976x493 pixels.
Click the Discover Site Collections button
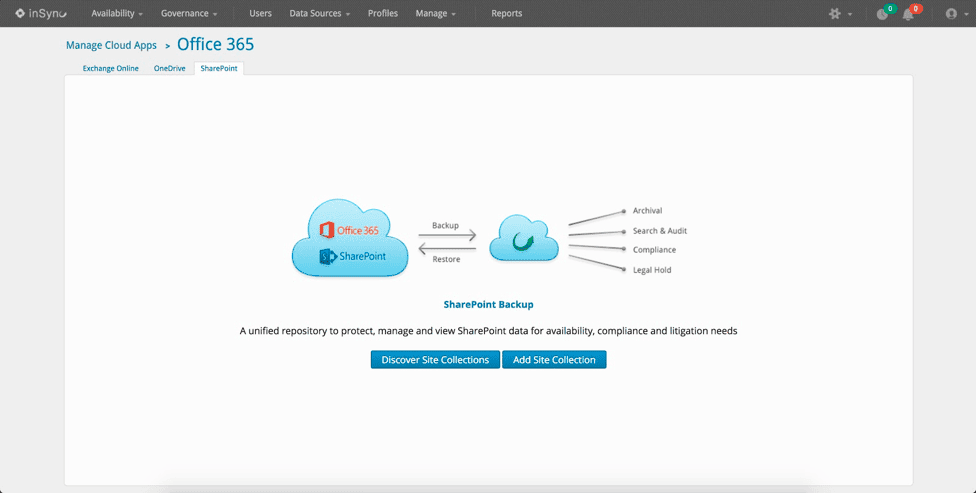435,360
